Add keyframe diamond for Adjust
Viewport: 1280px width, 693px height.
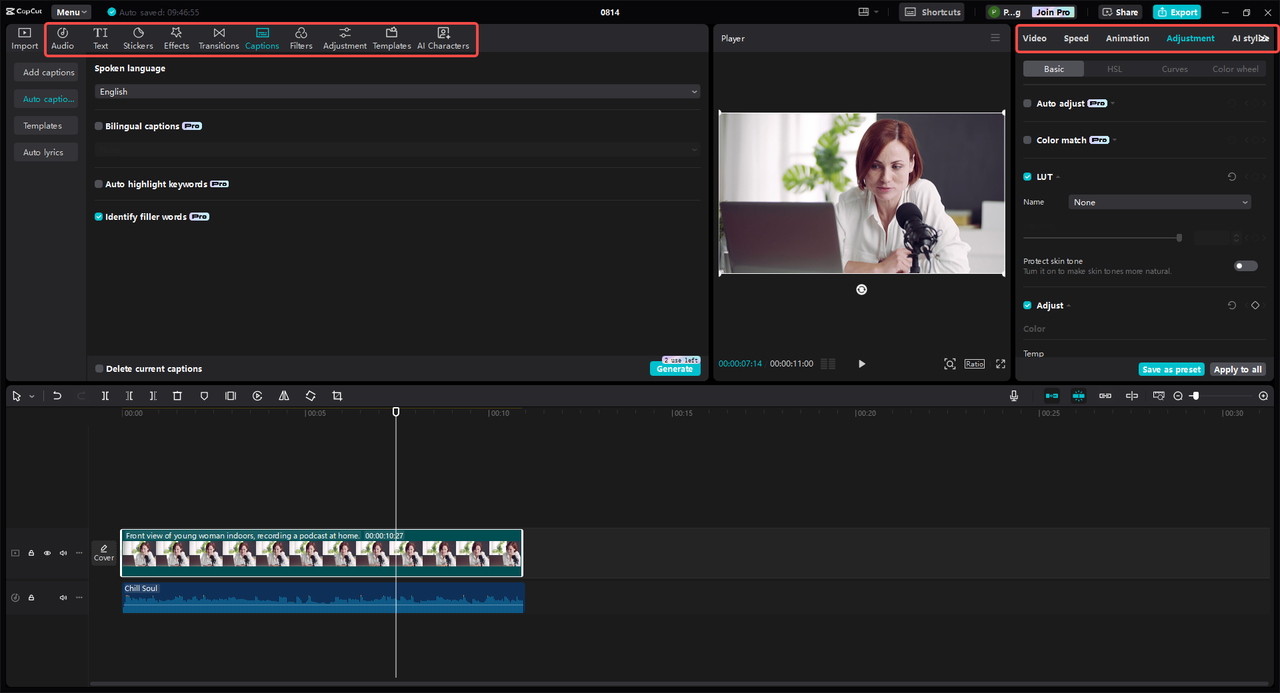(x=1255, y=305)
